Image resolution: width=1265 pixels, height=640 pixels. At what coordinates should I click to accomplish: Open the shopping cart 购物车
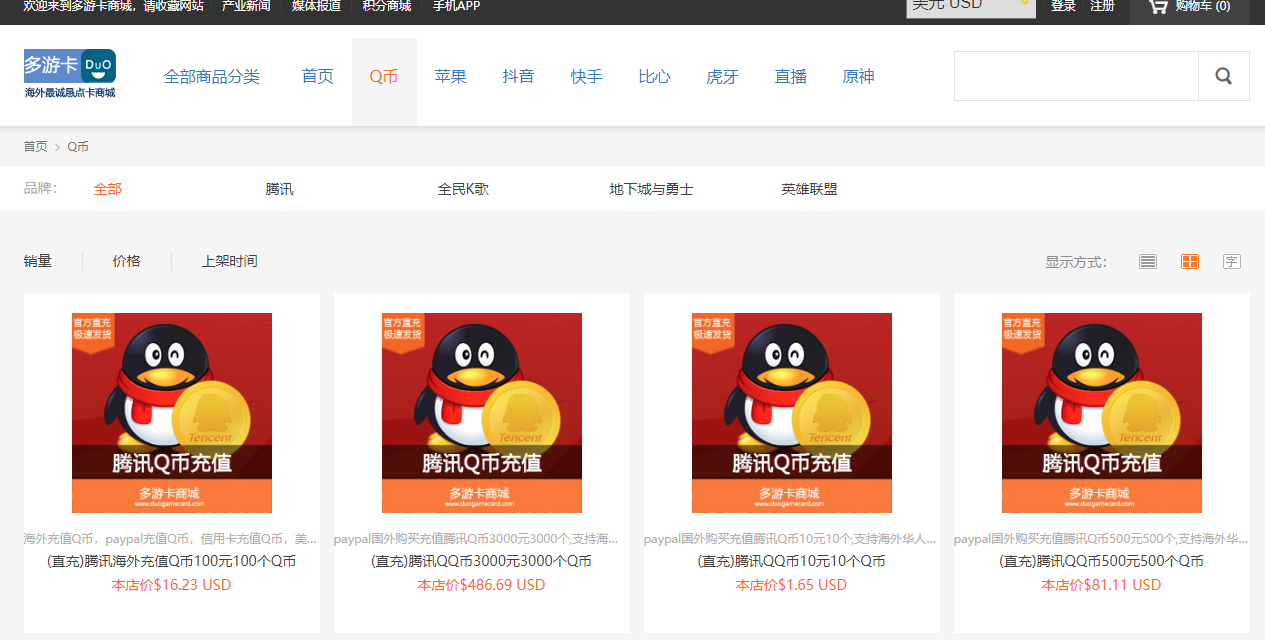pos(1189,6)
